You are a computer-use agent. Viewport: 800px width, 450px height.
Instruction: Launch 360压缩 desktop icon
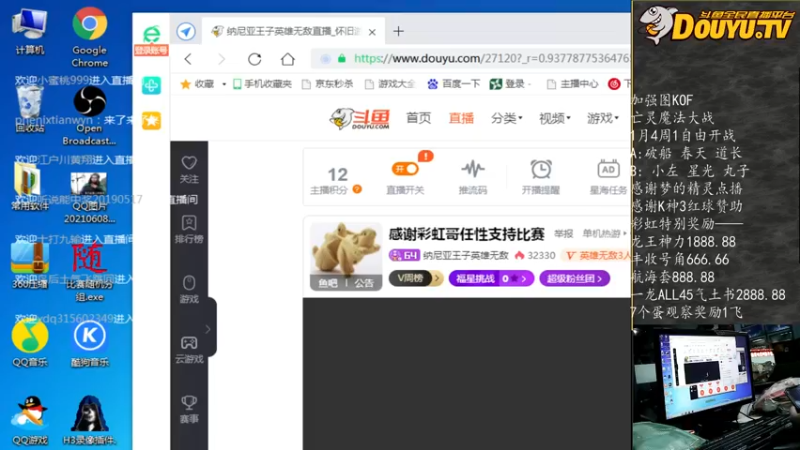tap(29, 265)
